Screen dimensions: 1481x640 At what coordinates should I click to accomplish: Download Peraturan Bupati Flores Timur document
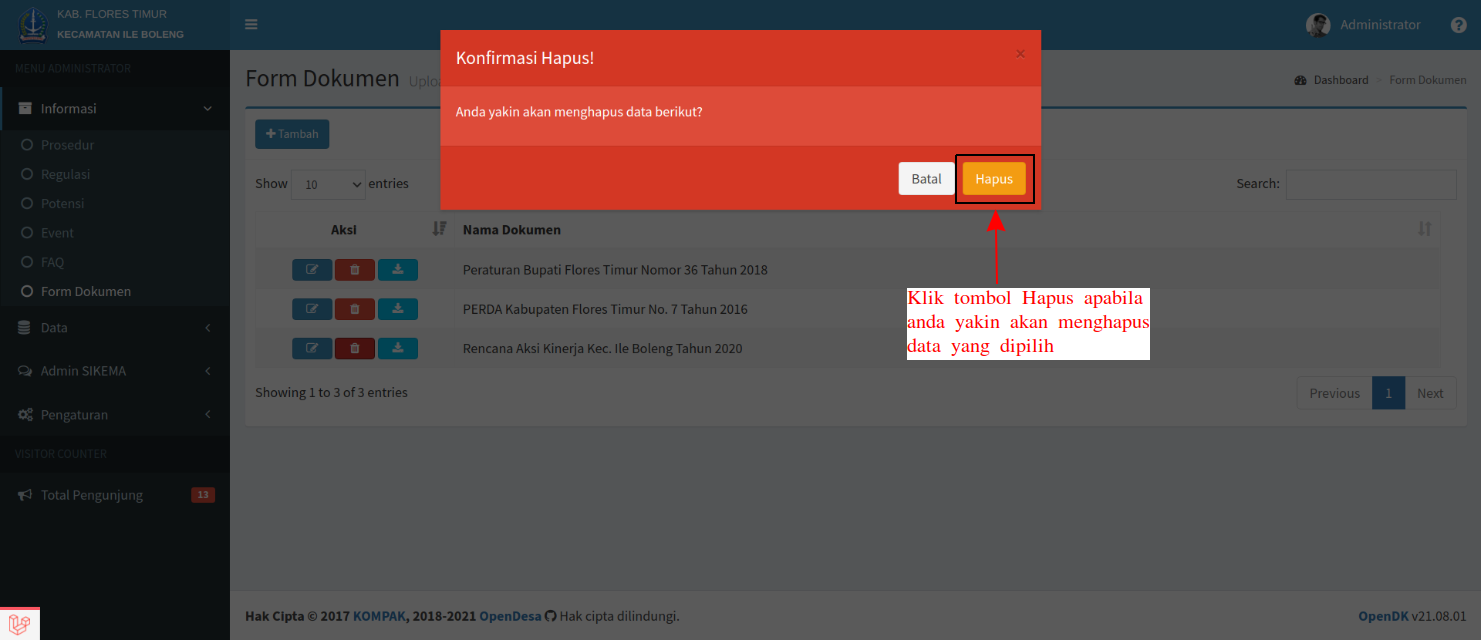[398, 269]
